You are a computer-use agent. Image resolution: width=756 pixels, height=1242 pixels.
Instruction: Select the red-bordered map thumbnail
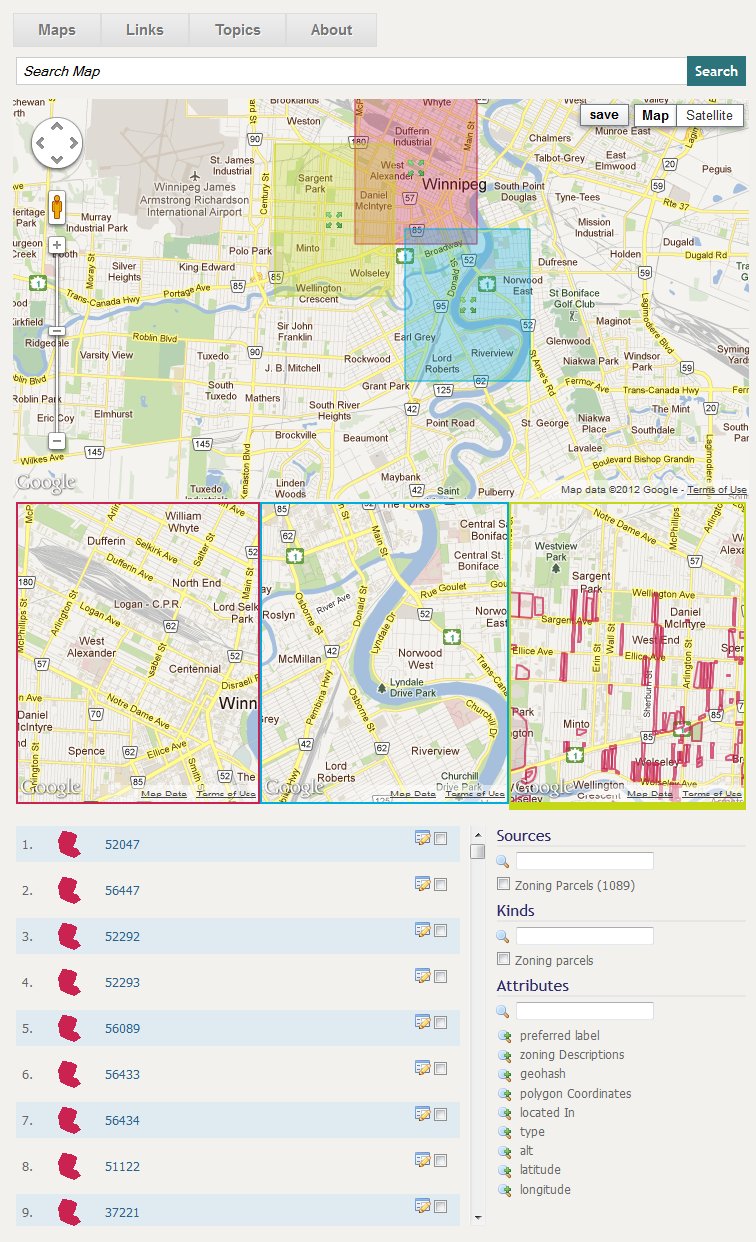click(138, 652)
